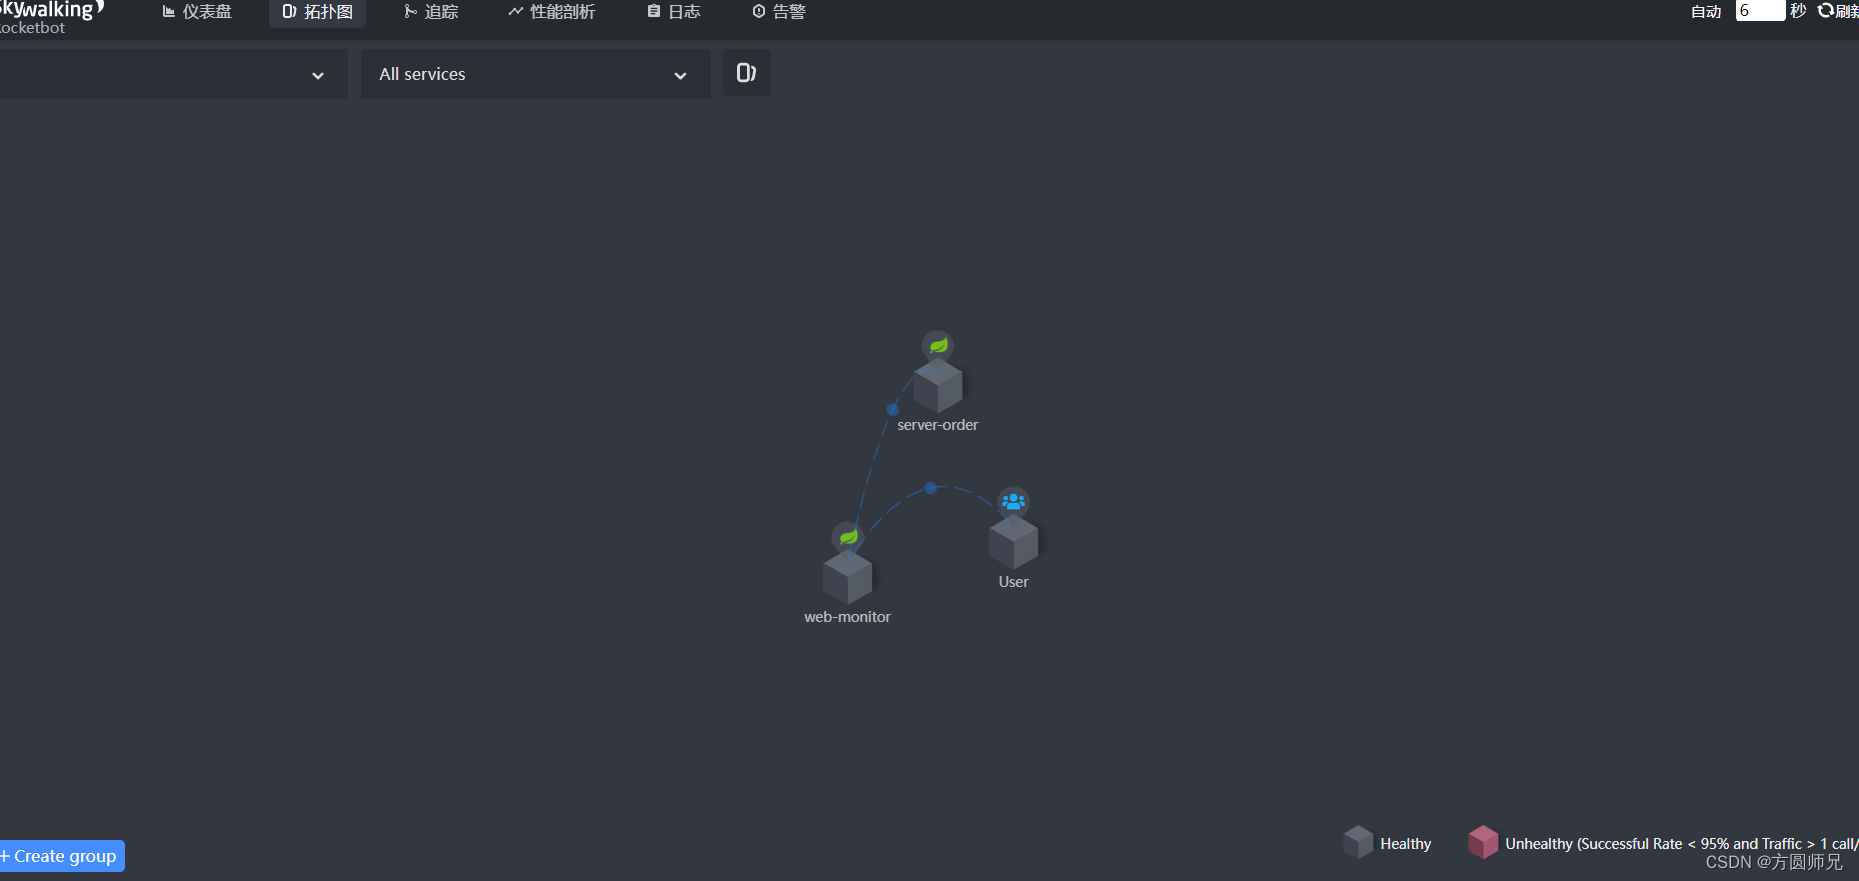Click the User node label
This screenshot has height=881, width=1859.
(x=1014, y=582)
